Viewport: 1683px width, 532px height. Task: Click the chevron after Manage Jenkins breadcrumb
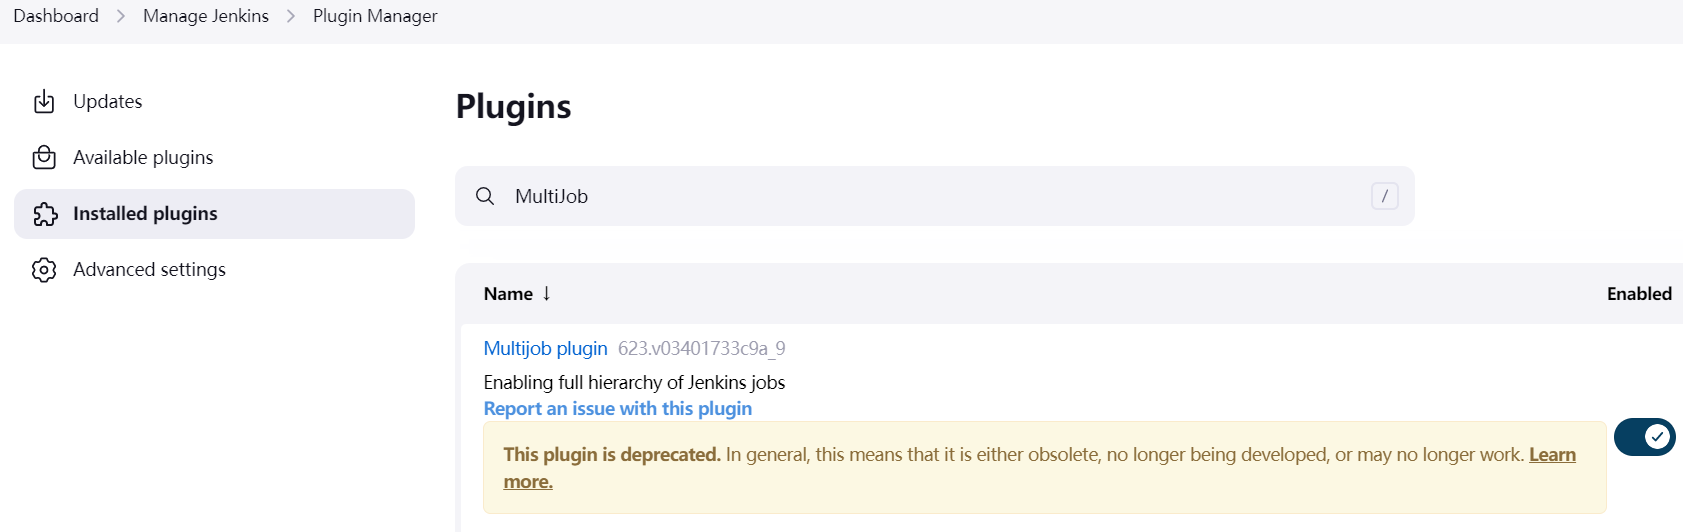coord(291,16)
